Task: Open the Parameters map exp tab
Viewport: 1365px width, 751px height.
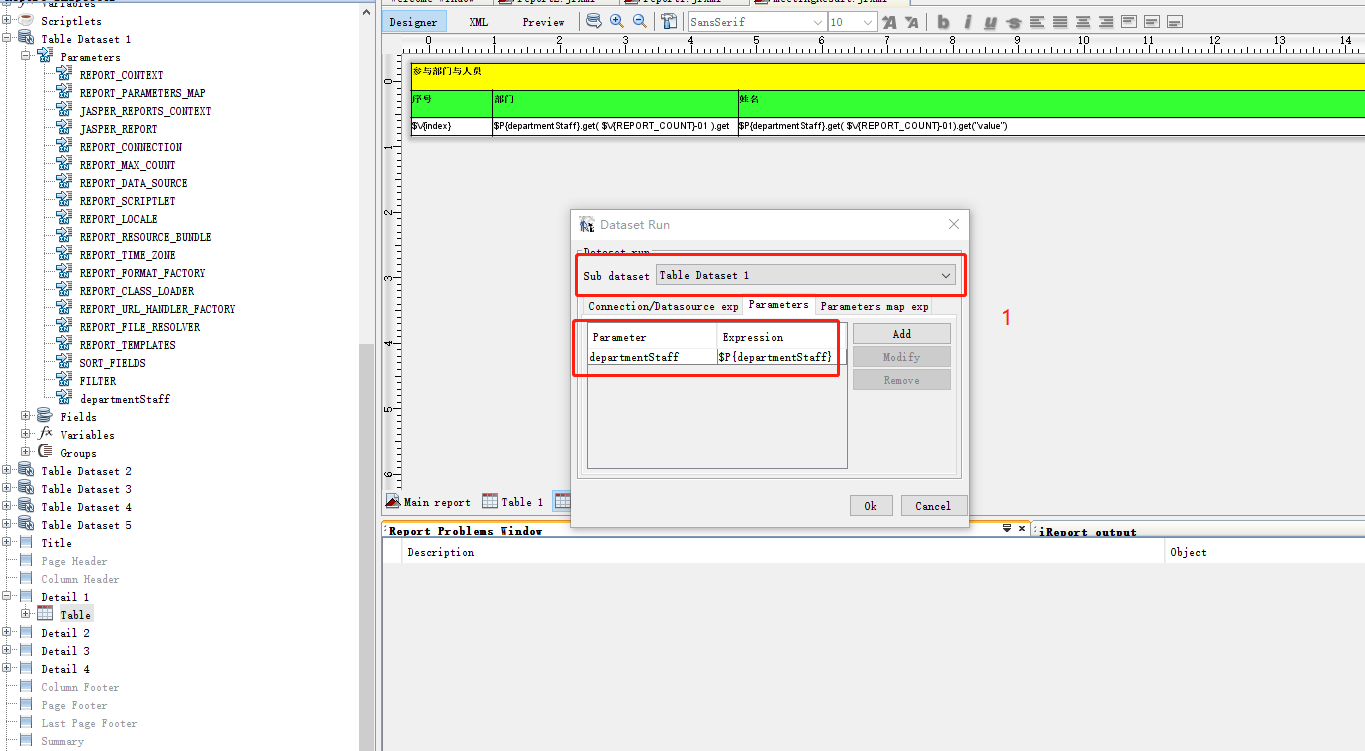Action: (874, 306)
